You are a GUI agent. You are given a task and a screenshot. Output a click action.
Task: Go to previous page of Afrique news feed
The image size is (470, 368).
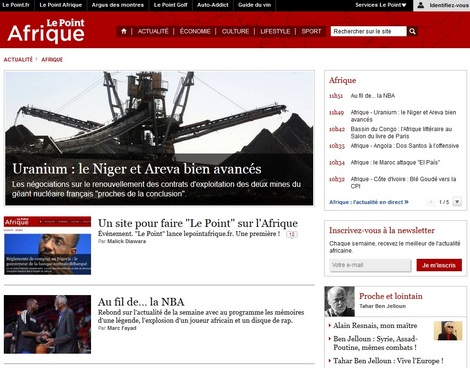point(431,202)
